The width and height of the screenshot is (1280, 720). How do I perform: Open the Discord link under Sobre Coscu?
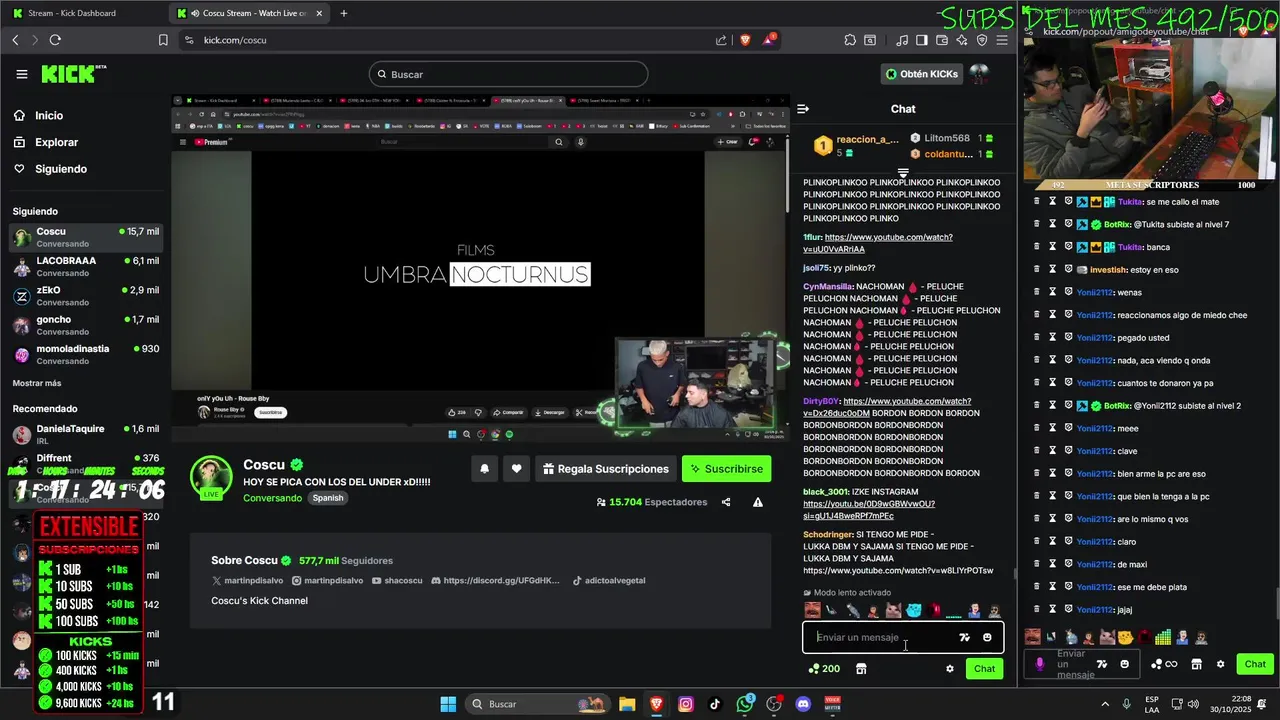(495, 581)
